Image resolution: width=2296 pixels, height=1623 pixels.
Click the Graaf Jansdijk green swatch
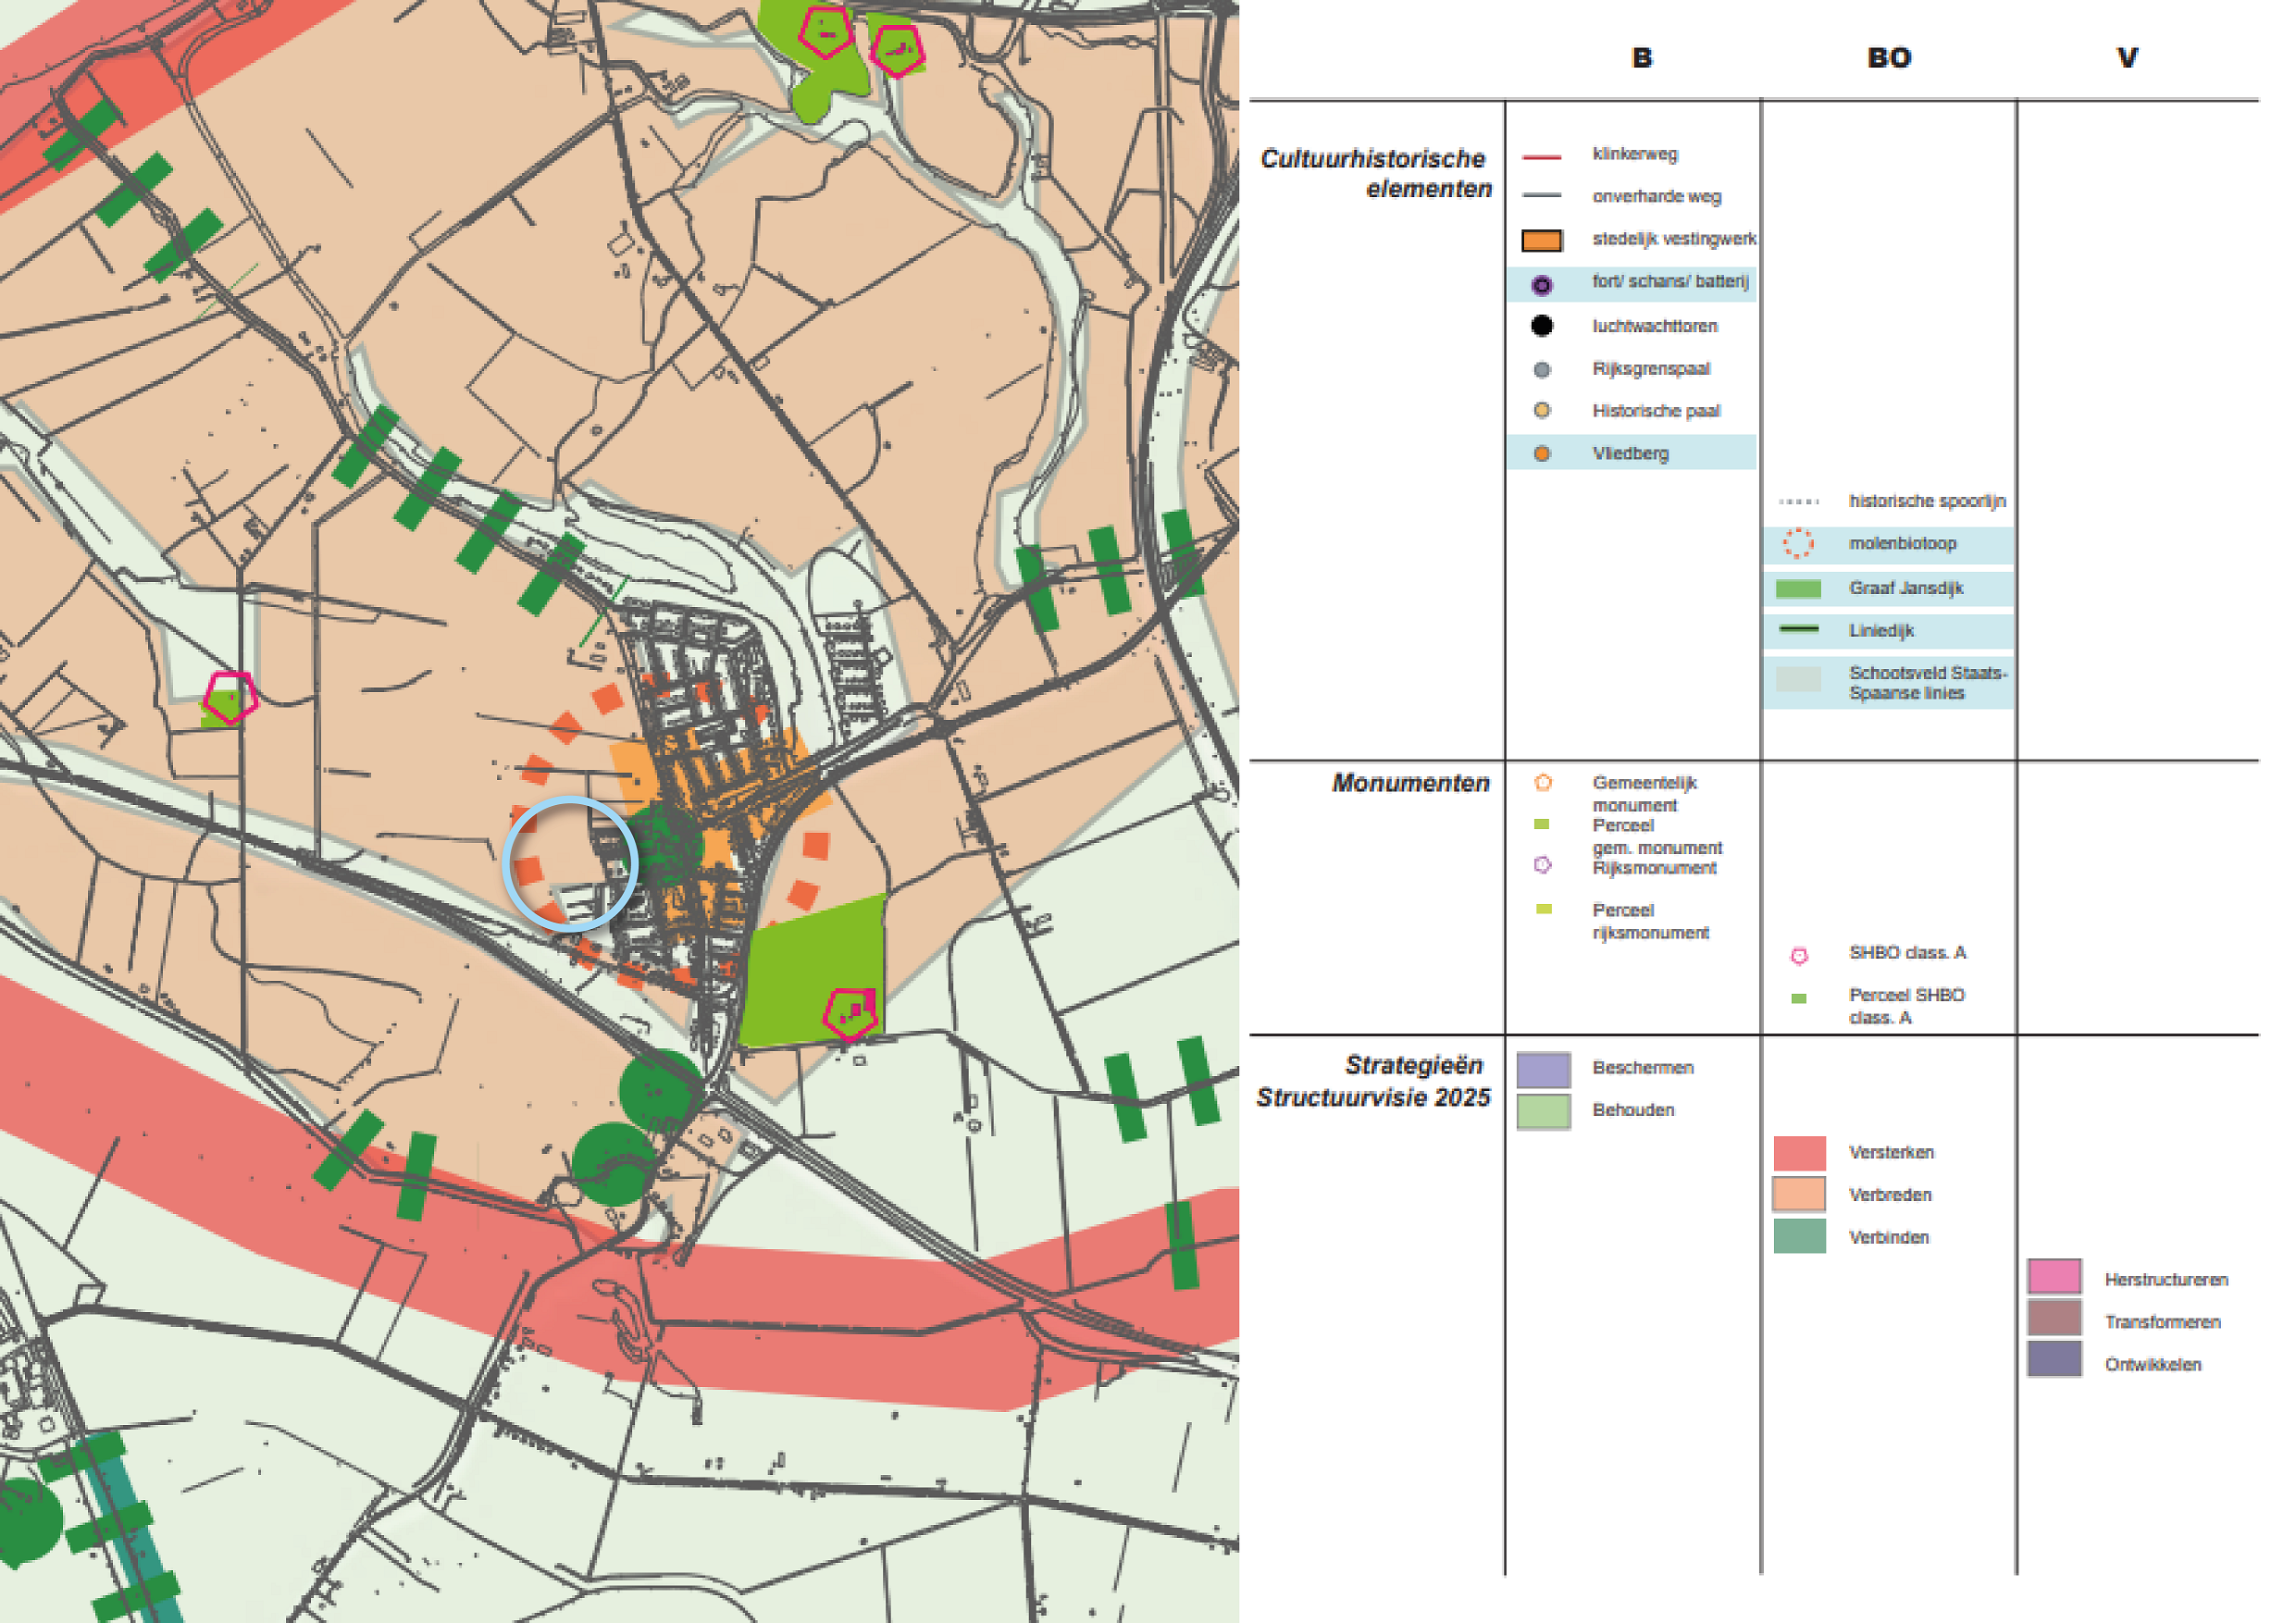click(x=1798, y=589)
